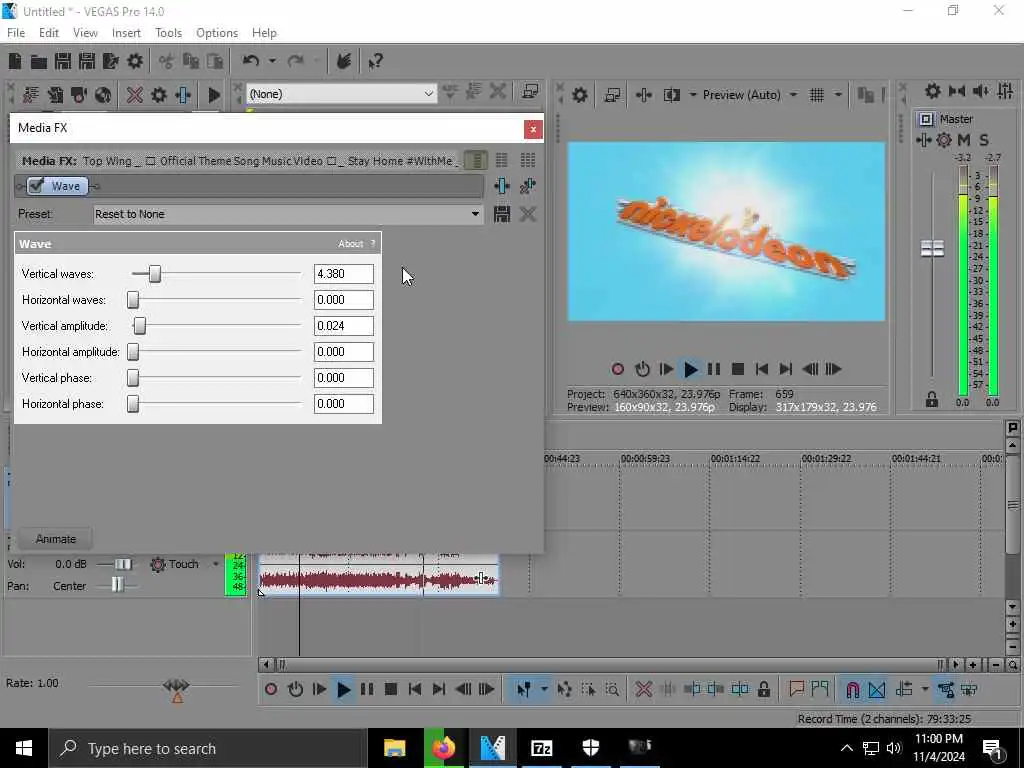Expand the undo history dropdown arrow
Image resolution: width=1024 pixels, height=768 pixels.
point(272,61)
